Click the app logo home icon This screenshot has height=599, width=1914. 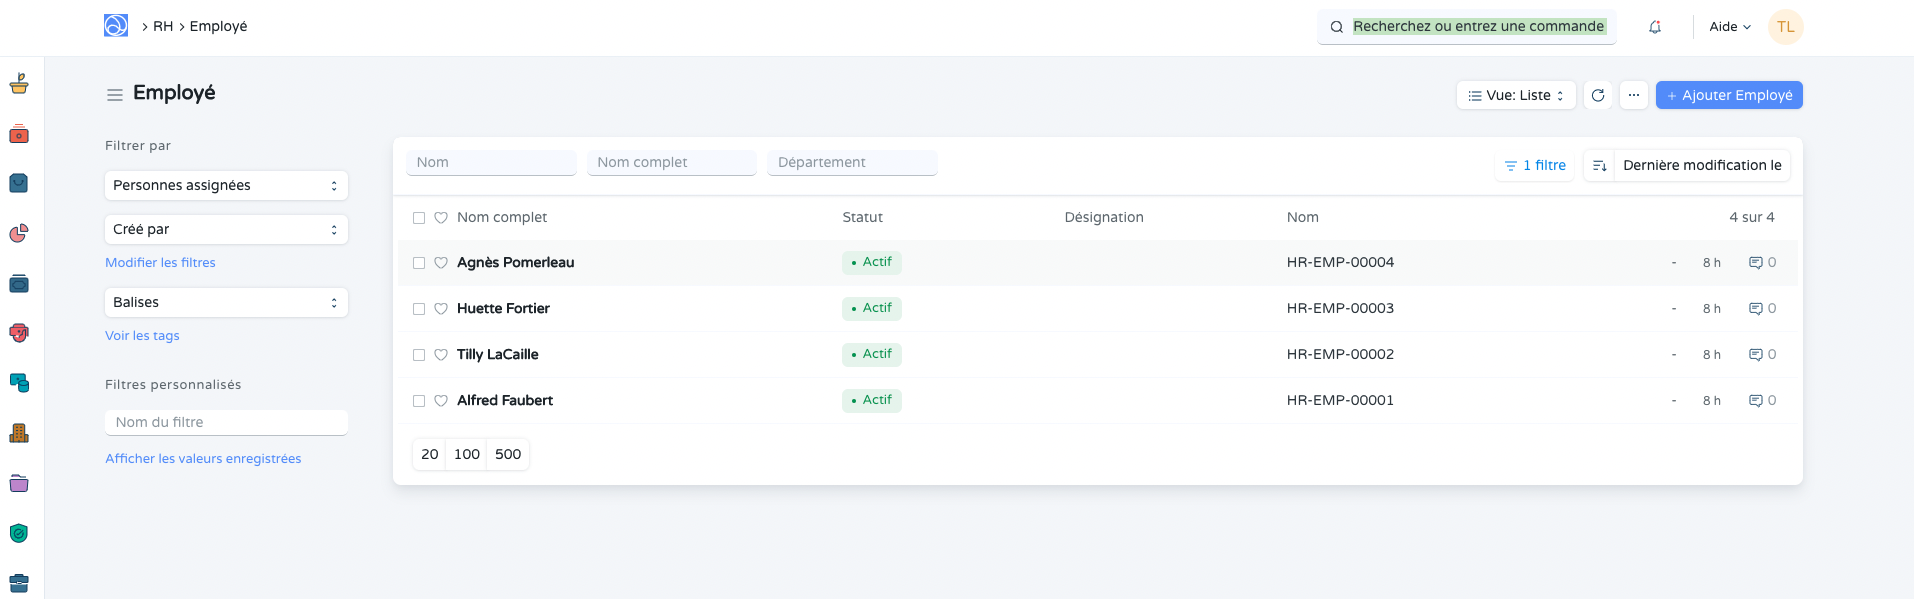coord(116,26)
